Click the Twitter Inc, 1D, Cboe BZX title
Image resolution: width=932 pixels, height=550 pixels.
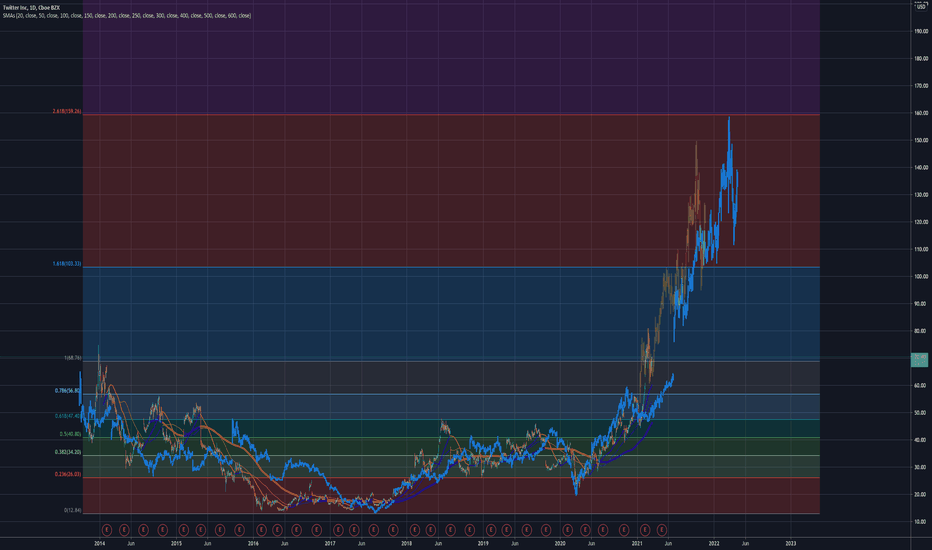tap(31, 8)
